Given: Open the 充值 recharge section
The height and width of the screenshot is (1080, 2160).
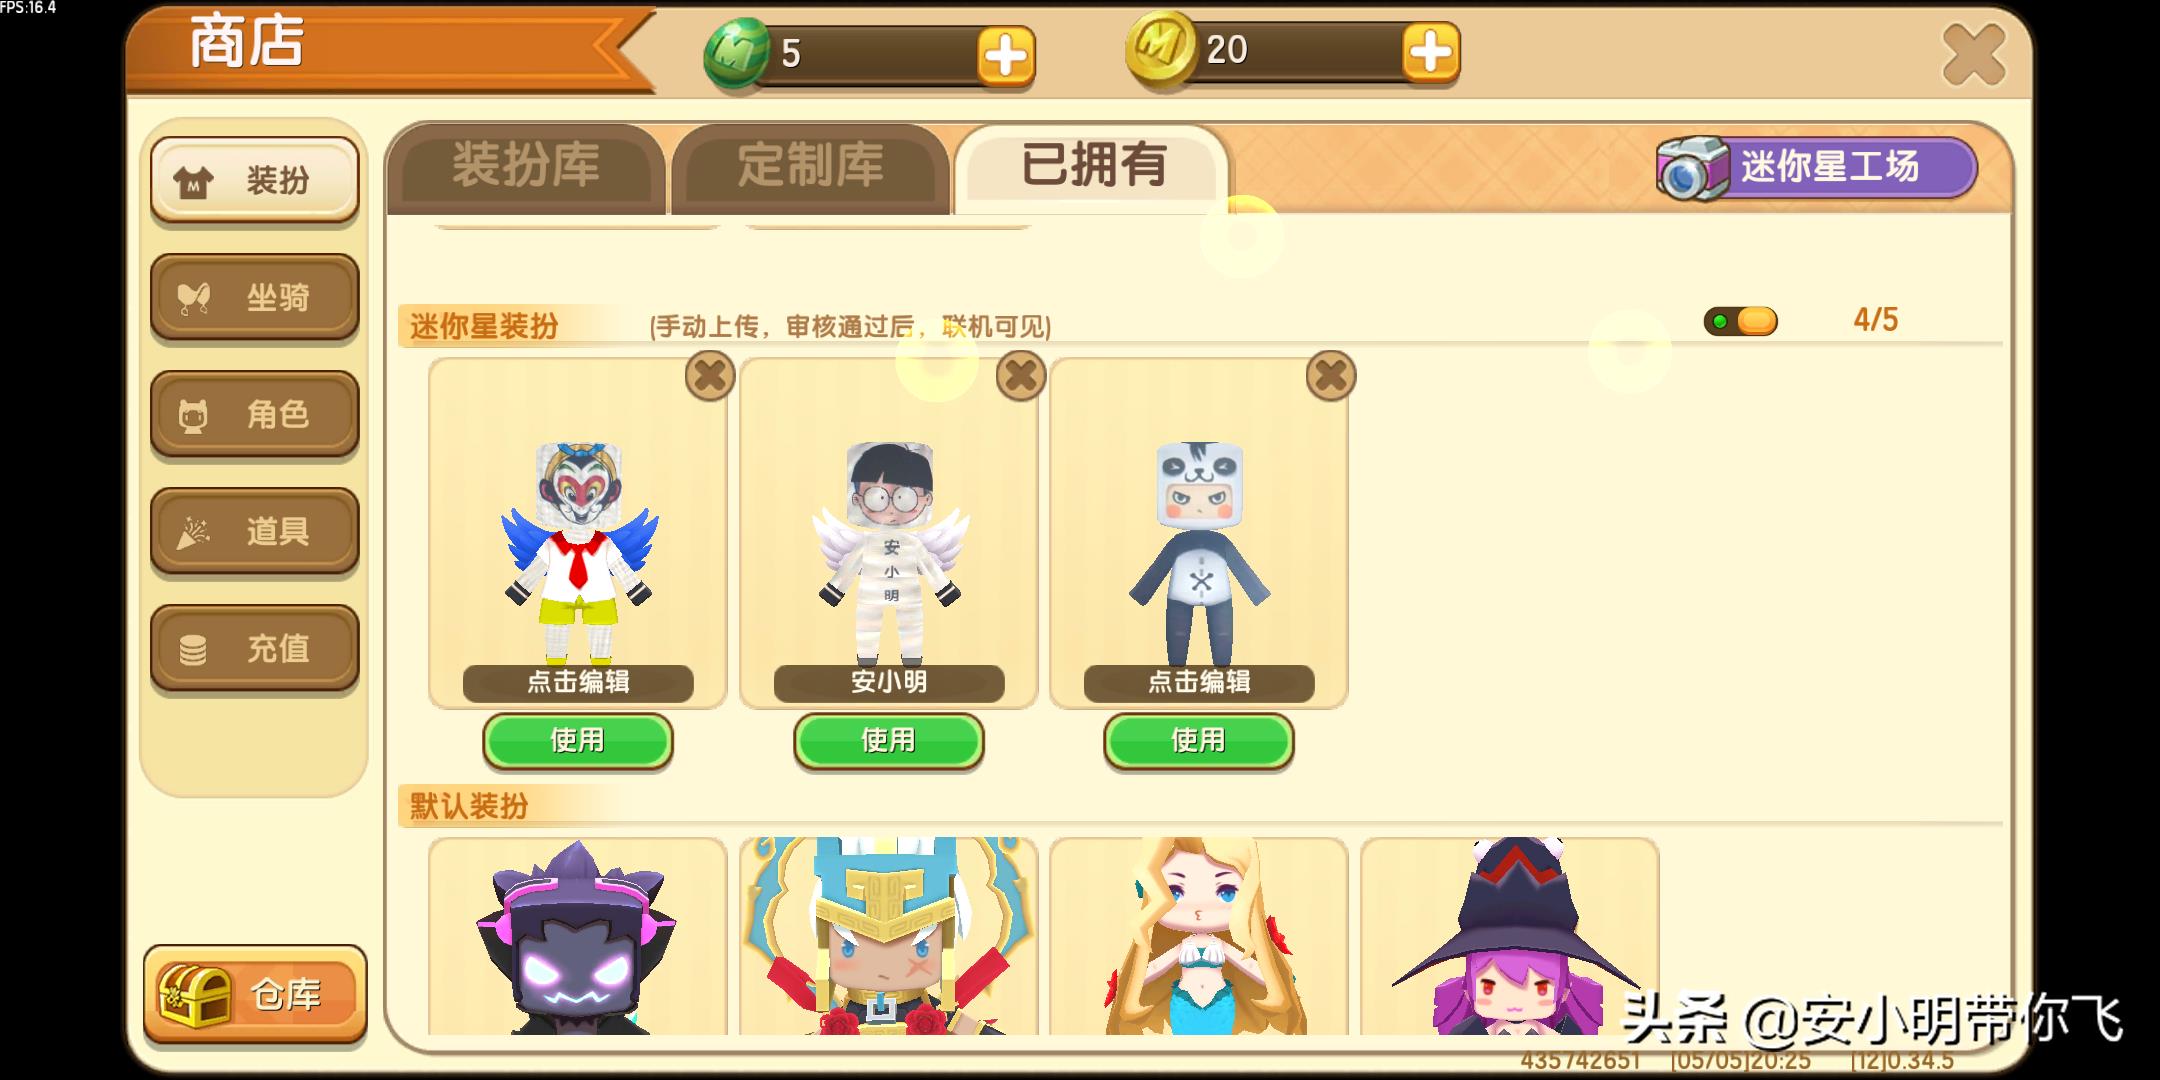Looking at the screenshot, I should [255, 648].
